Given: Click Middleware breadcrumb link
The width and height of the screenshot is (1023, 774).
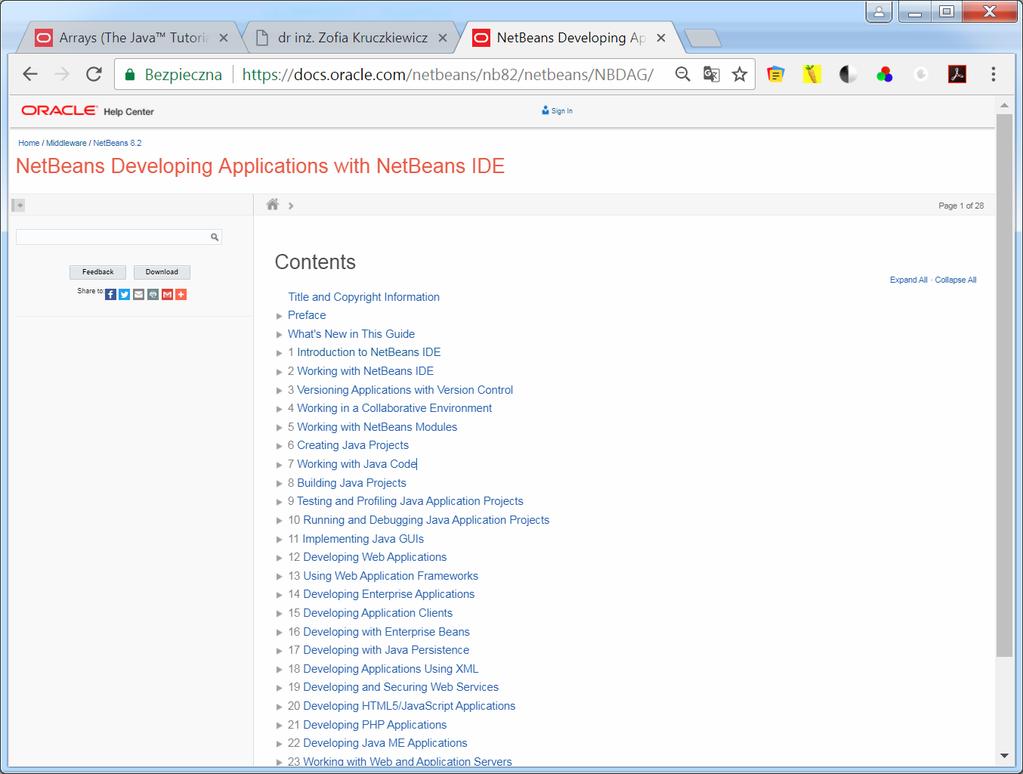Looking at the screenshot, I should tap(66, 143).
